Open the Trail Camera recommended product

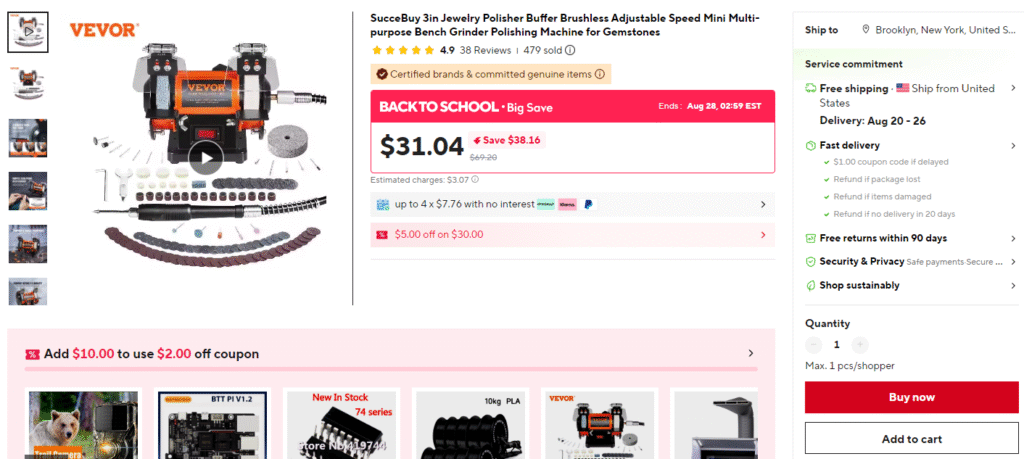[x=83, y=425]
